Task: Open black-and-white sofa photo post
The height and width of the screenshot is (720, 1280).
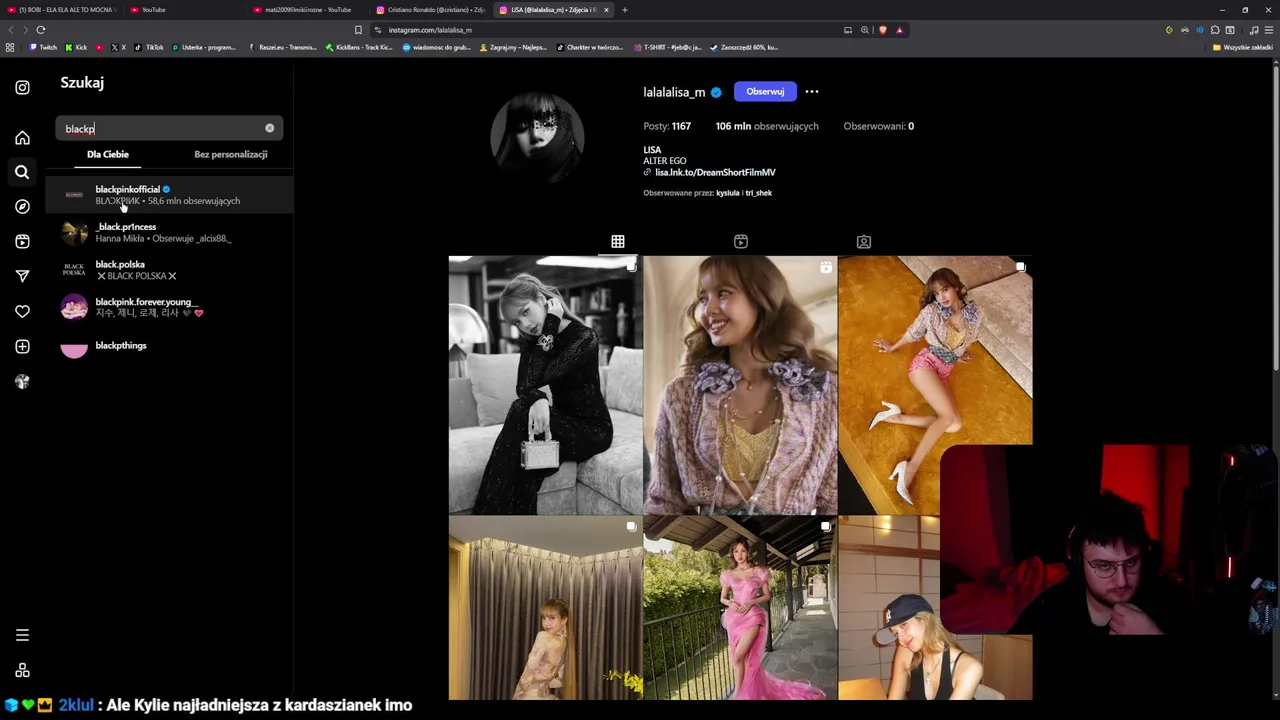Action: click(x=545, y=385)
